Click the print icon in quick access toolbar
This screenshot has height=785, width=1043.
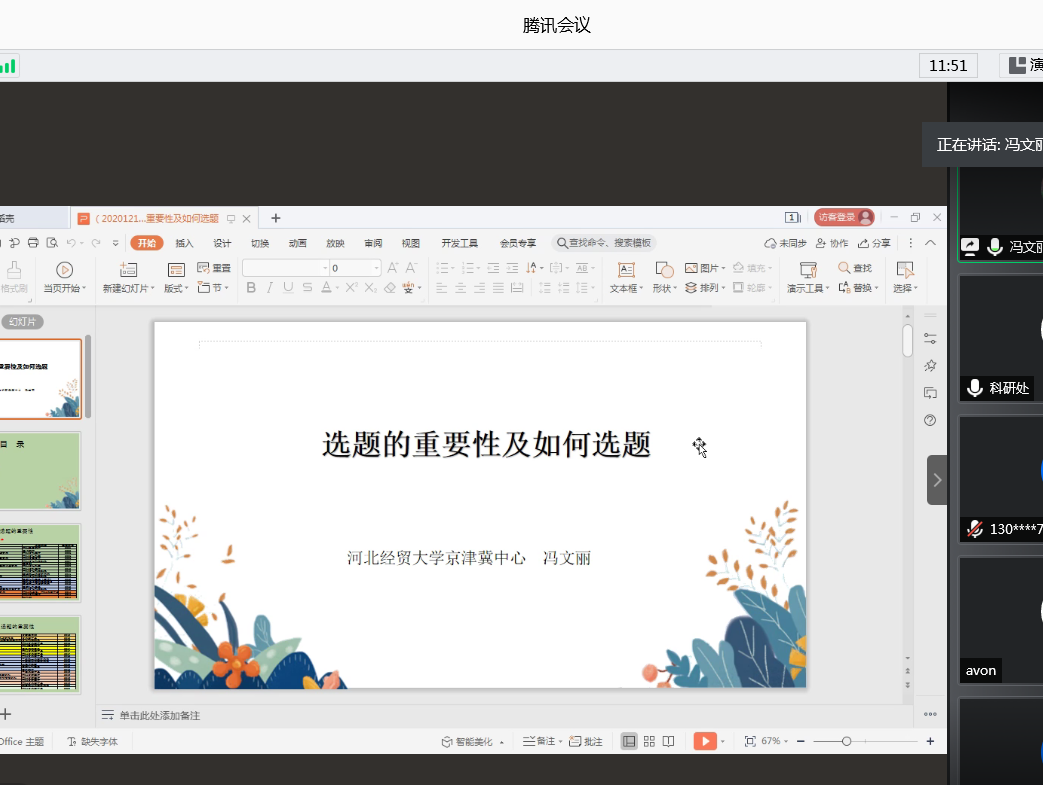[x=33, y=243]
